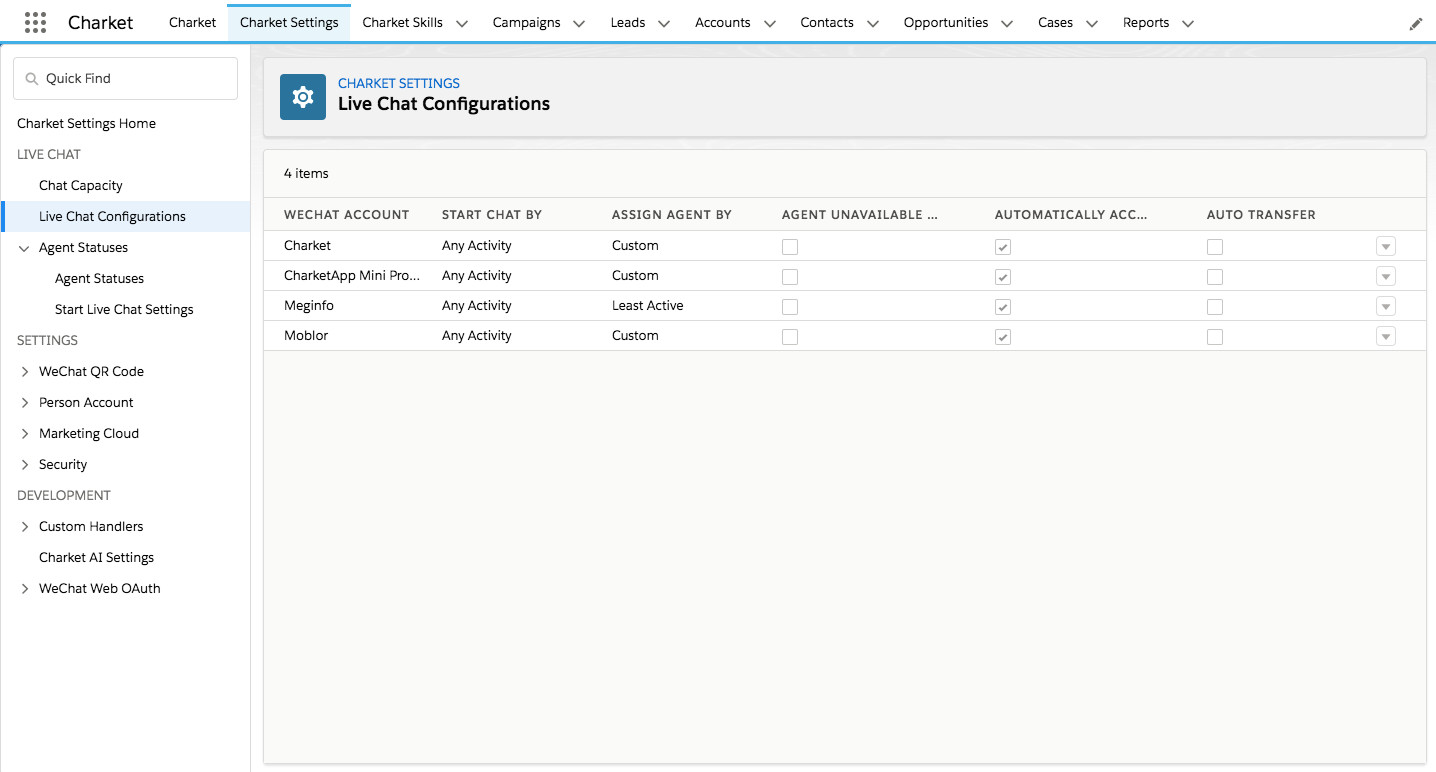The image size is (1436, 772).
Task: Toggle Auto Transfer checkbox for Moblor
Action: [x=1215, y=337]
